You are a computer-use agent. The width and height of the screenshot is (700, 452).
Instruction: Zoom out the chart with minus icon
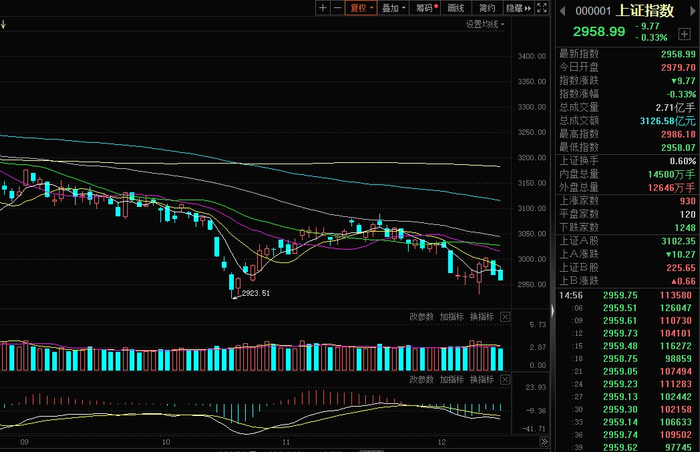(x=338, y=8)
